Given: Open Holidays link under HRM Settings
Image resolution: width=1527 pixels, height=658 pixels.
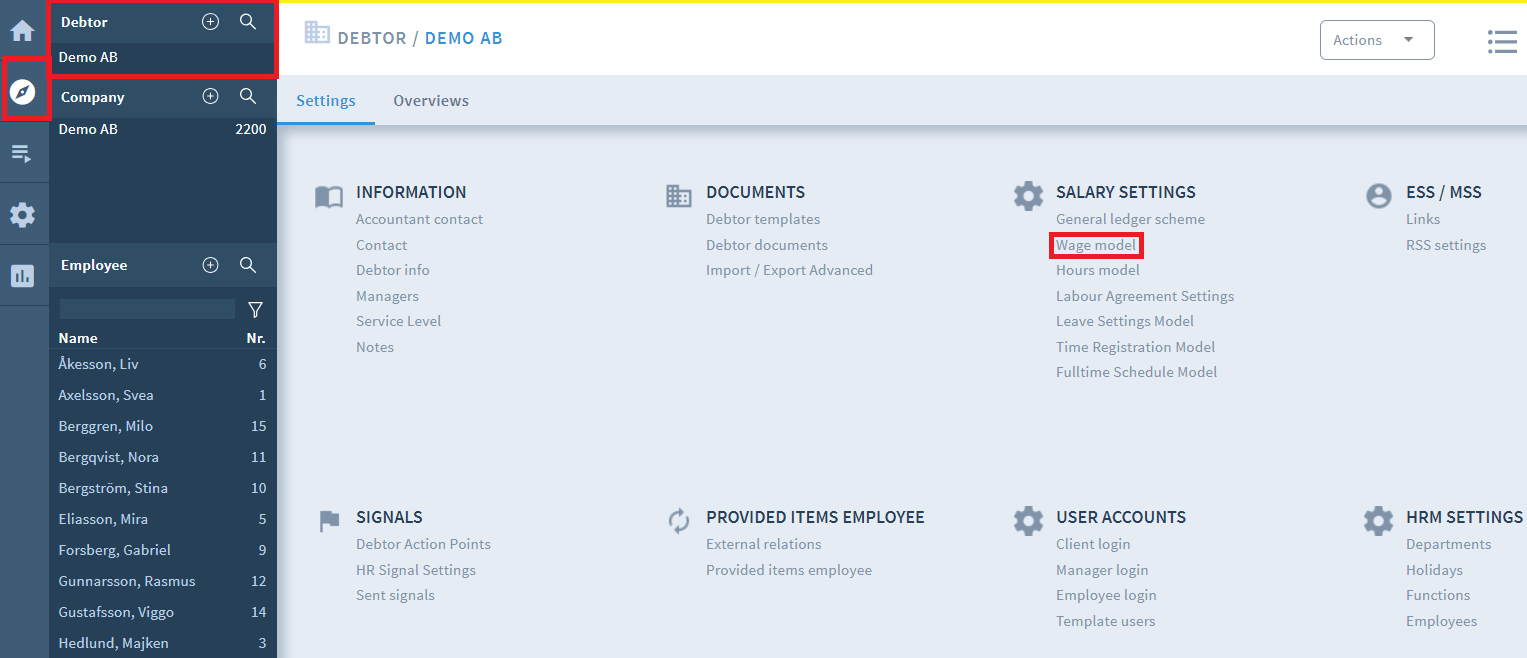Looking at the screenshot, I should pos(1434,570).
